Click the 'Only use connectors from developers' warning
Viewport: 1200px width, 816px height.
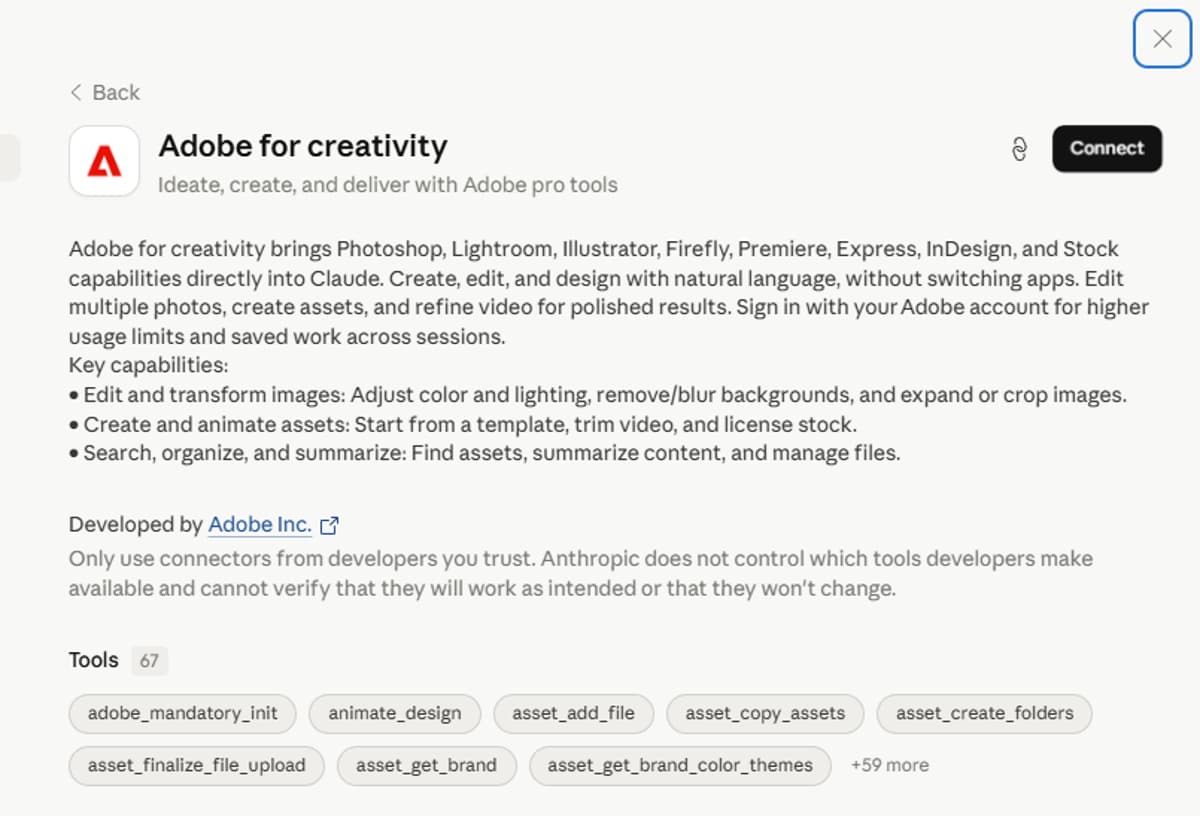click(581, 574)
